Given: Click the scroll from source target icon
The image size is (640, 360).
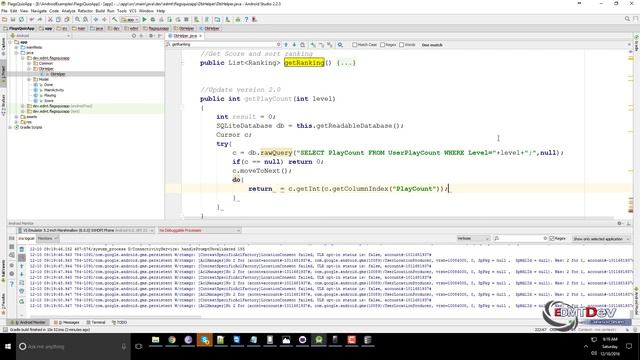Looking at the screenshot, I should [x=133, y=36].
